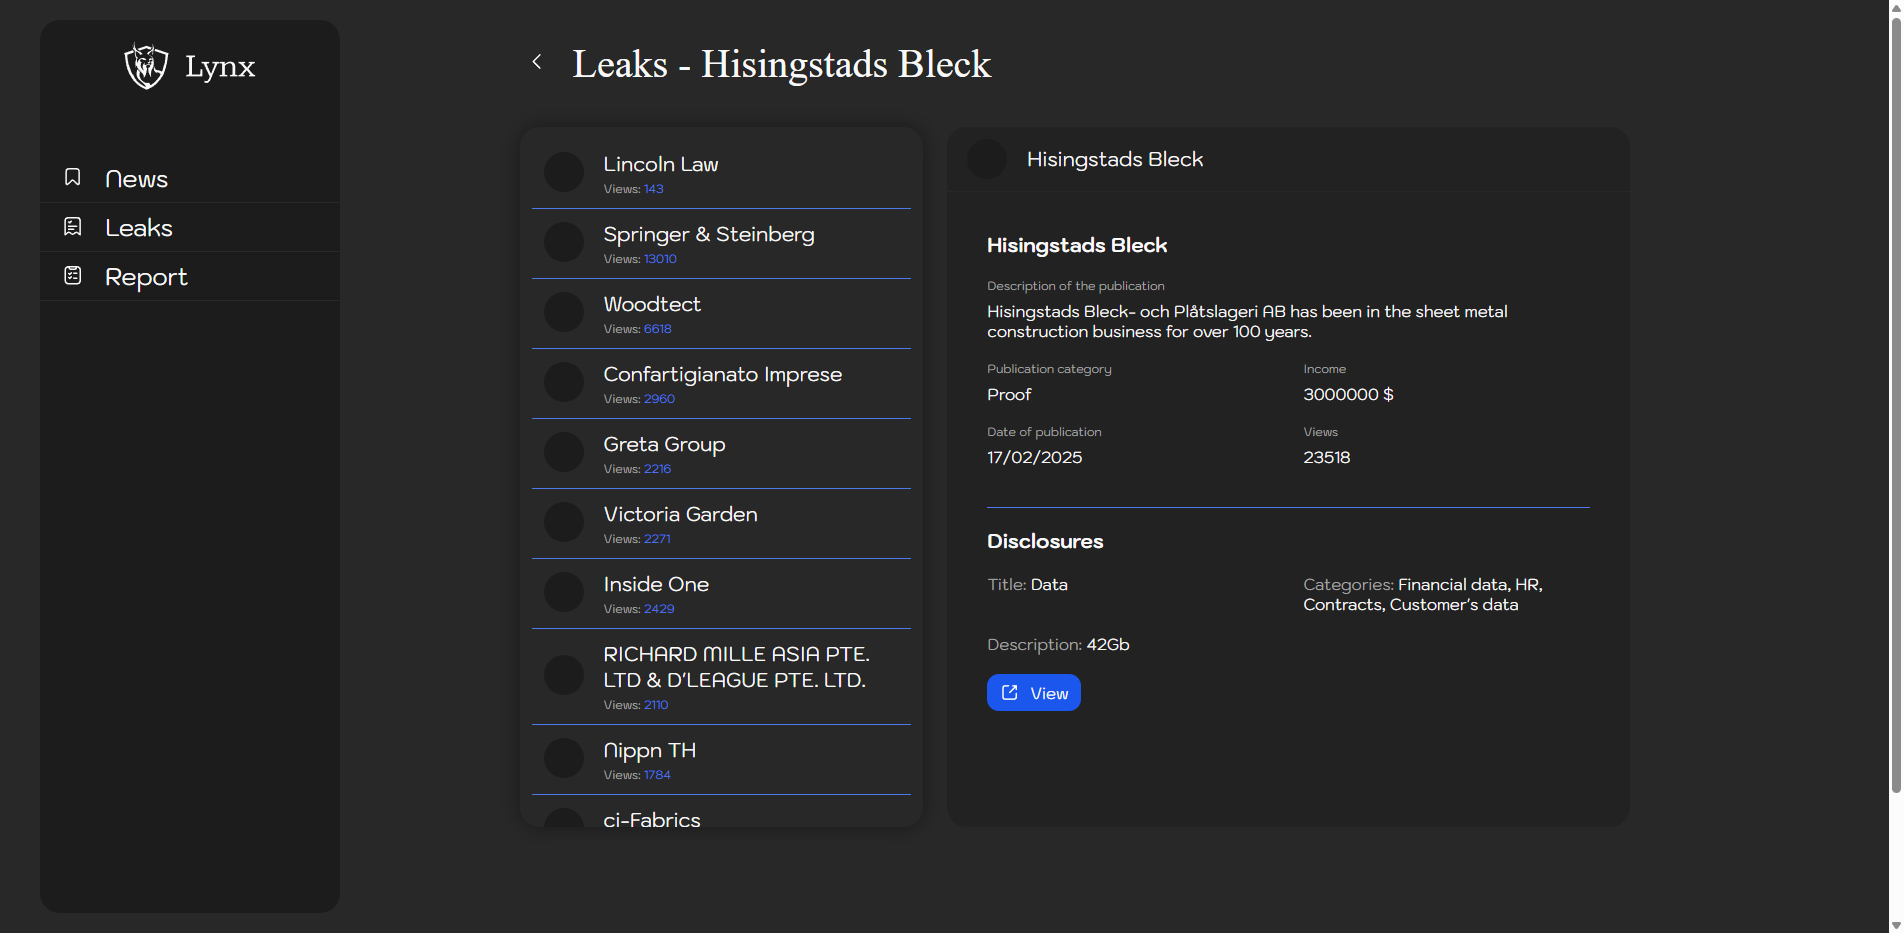Screen dimensions: 1904x933
Task: Click the bookmark icon beside News
Action: pos(73,177)
